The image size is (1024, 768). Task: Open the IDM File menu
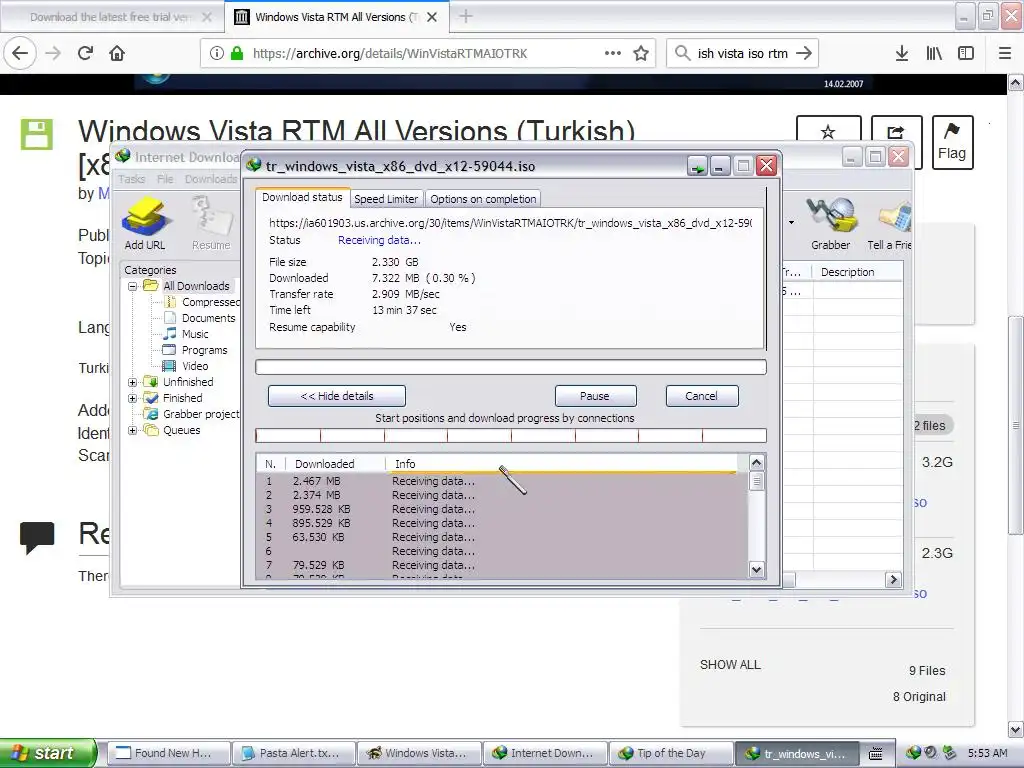165,179
